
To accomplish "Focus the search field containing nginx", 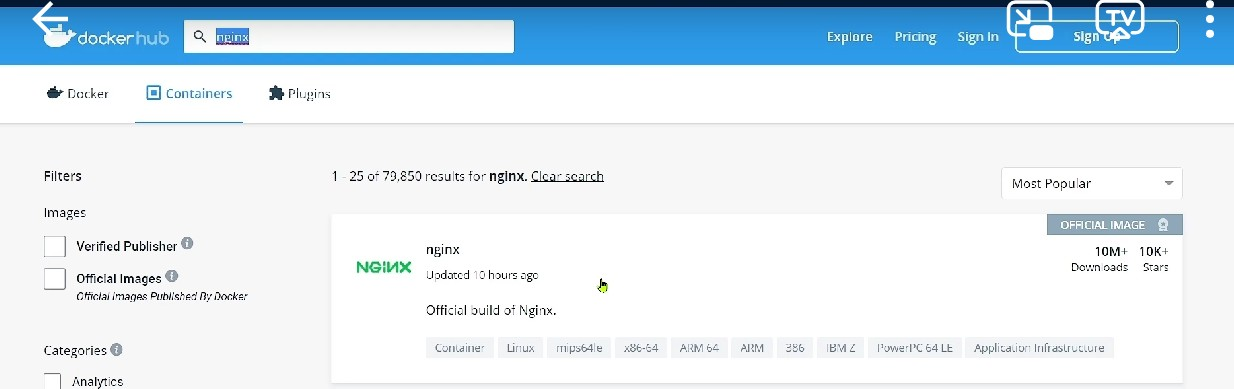I will coord(349,37).
